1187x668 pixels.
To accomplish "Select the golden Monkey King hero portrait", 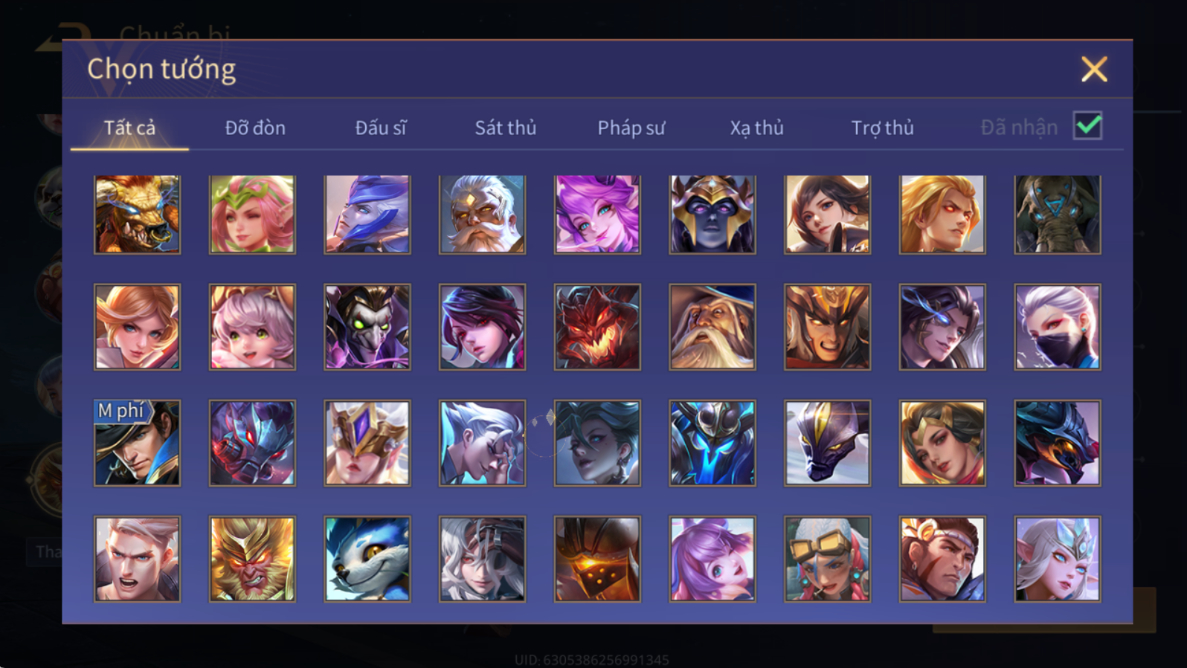I will tap(252, 559).
